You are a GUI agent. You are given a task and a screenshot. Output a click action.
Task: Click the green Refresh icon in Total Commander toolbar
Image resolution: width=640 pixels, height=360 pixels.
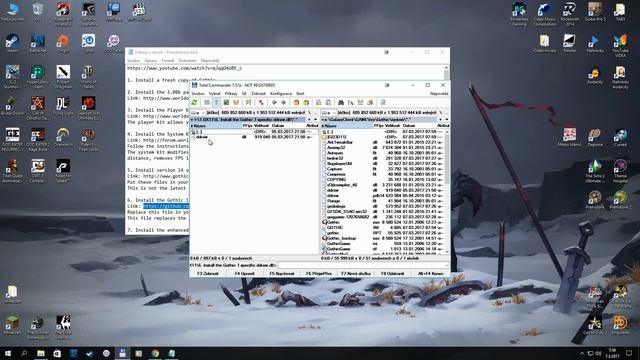pos(195,102)
